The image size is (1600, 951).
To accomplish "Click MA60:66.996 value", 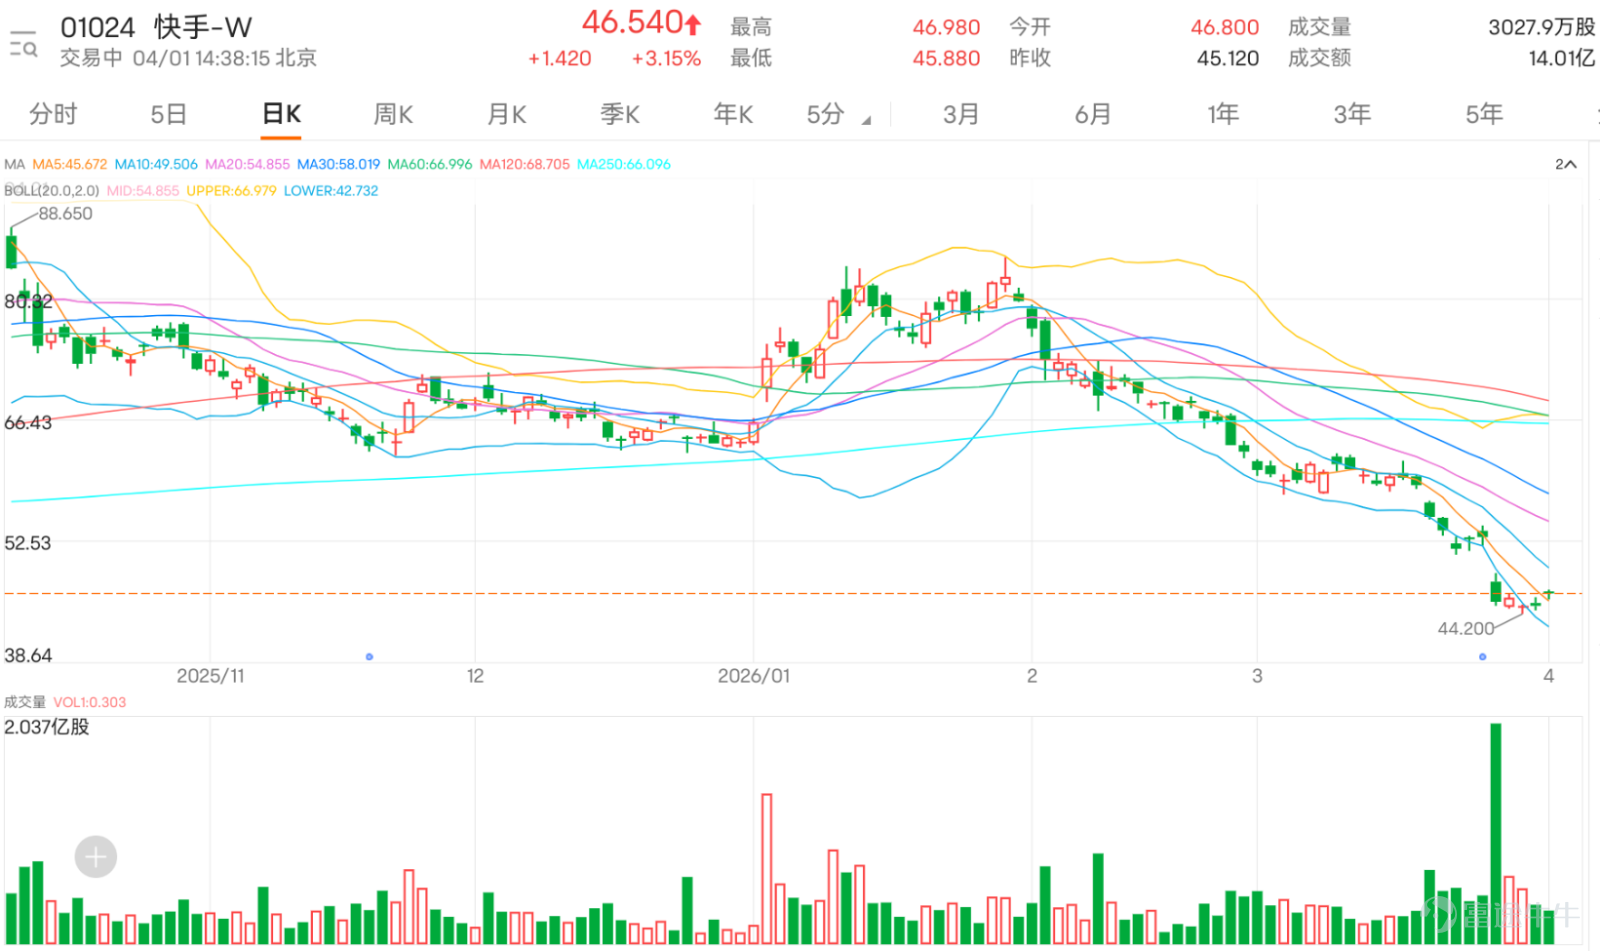I will click(430, 164).
